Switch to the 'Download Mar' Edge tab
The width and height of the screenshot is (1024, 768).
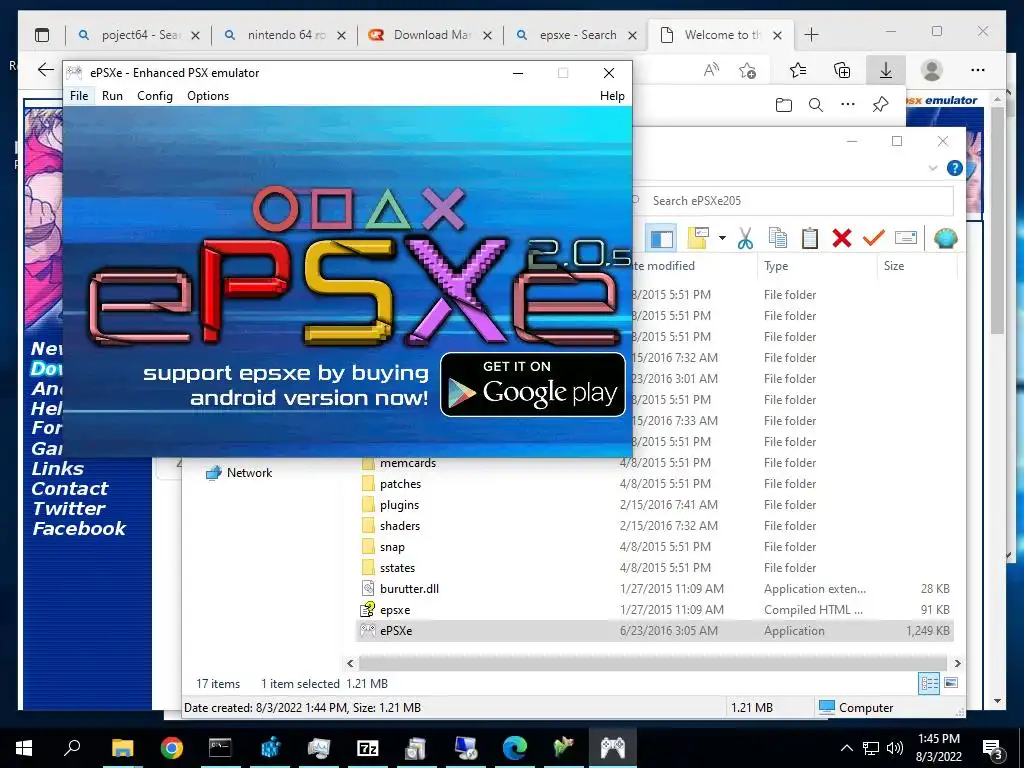430,35
